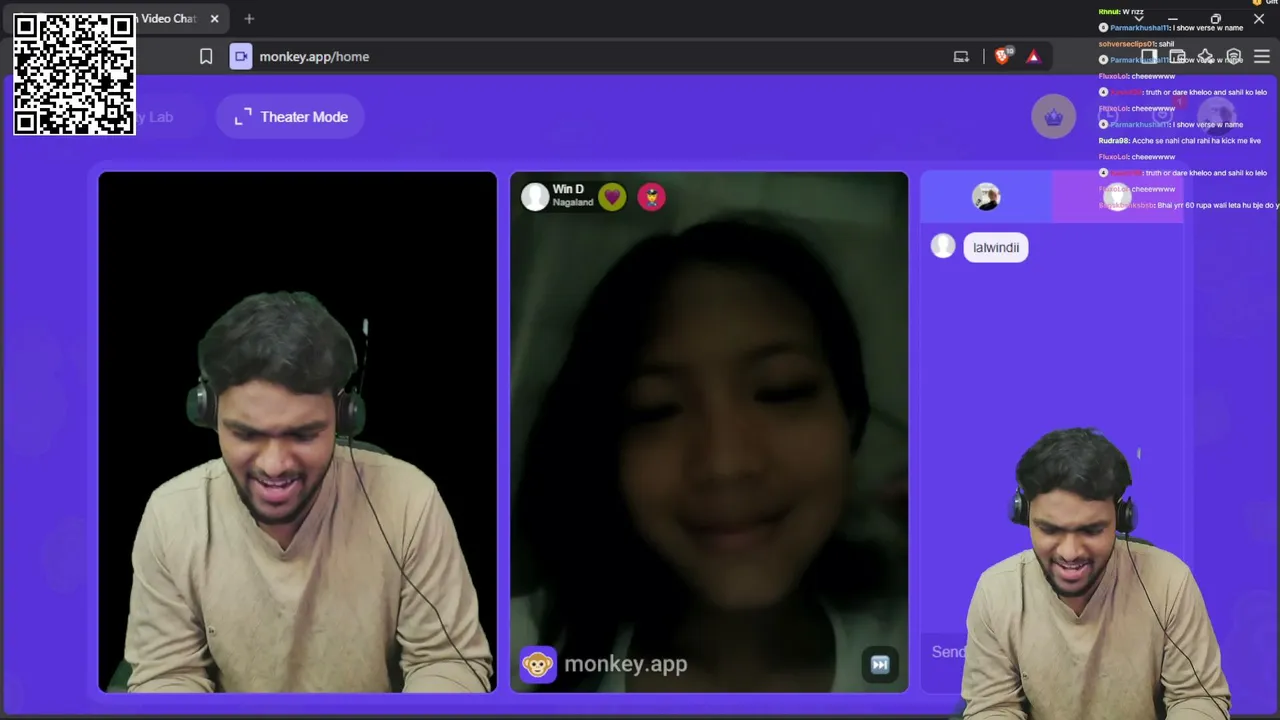
Task: Open the Brave Rewards triangle icon
Action: click(x=1033, y=57)
